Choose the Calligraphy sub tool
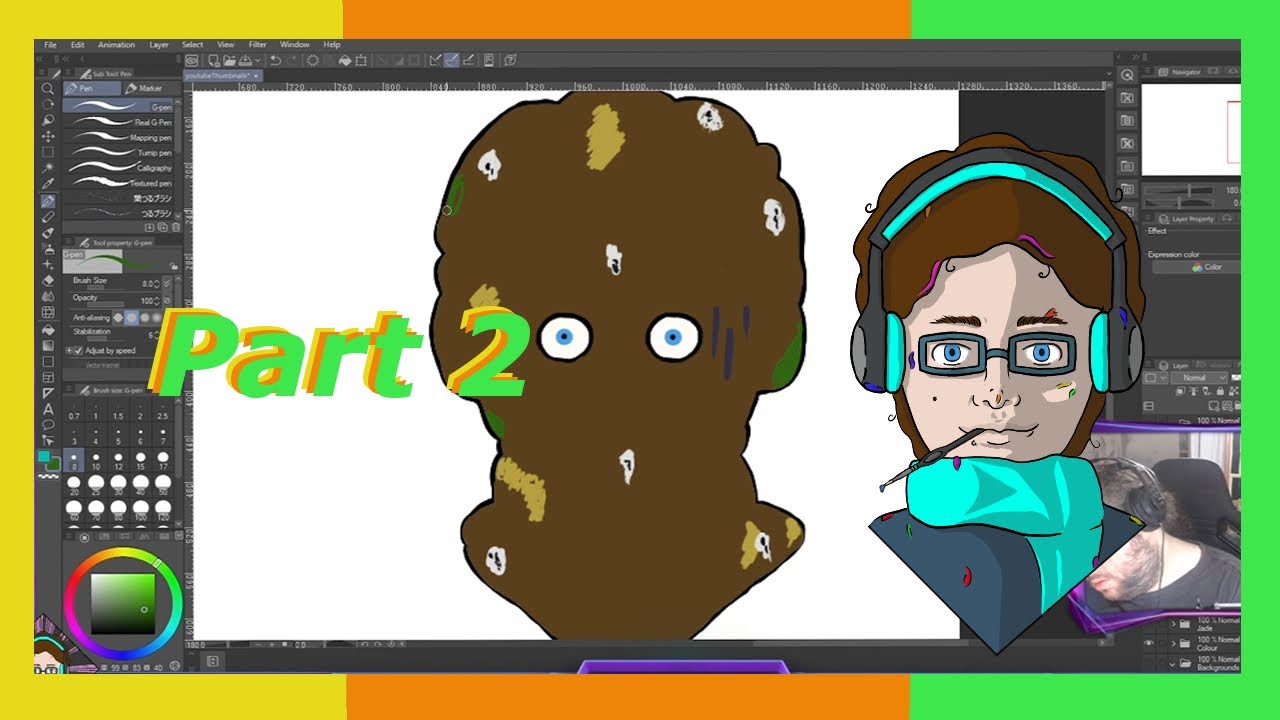1280x720 pixels. 118,168
